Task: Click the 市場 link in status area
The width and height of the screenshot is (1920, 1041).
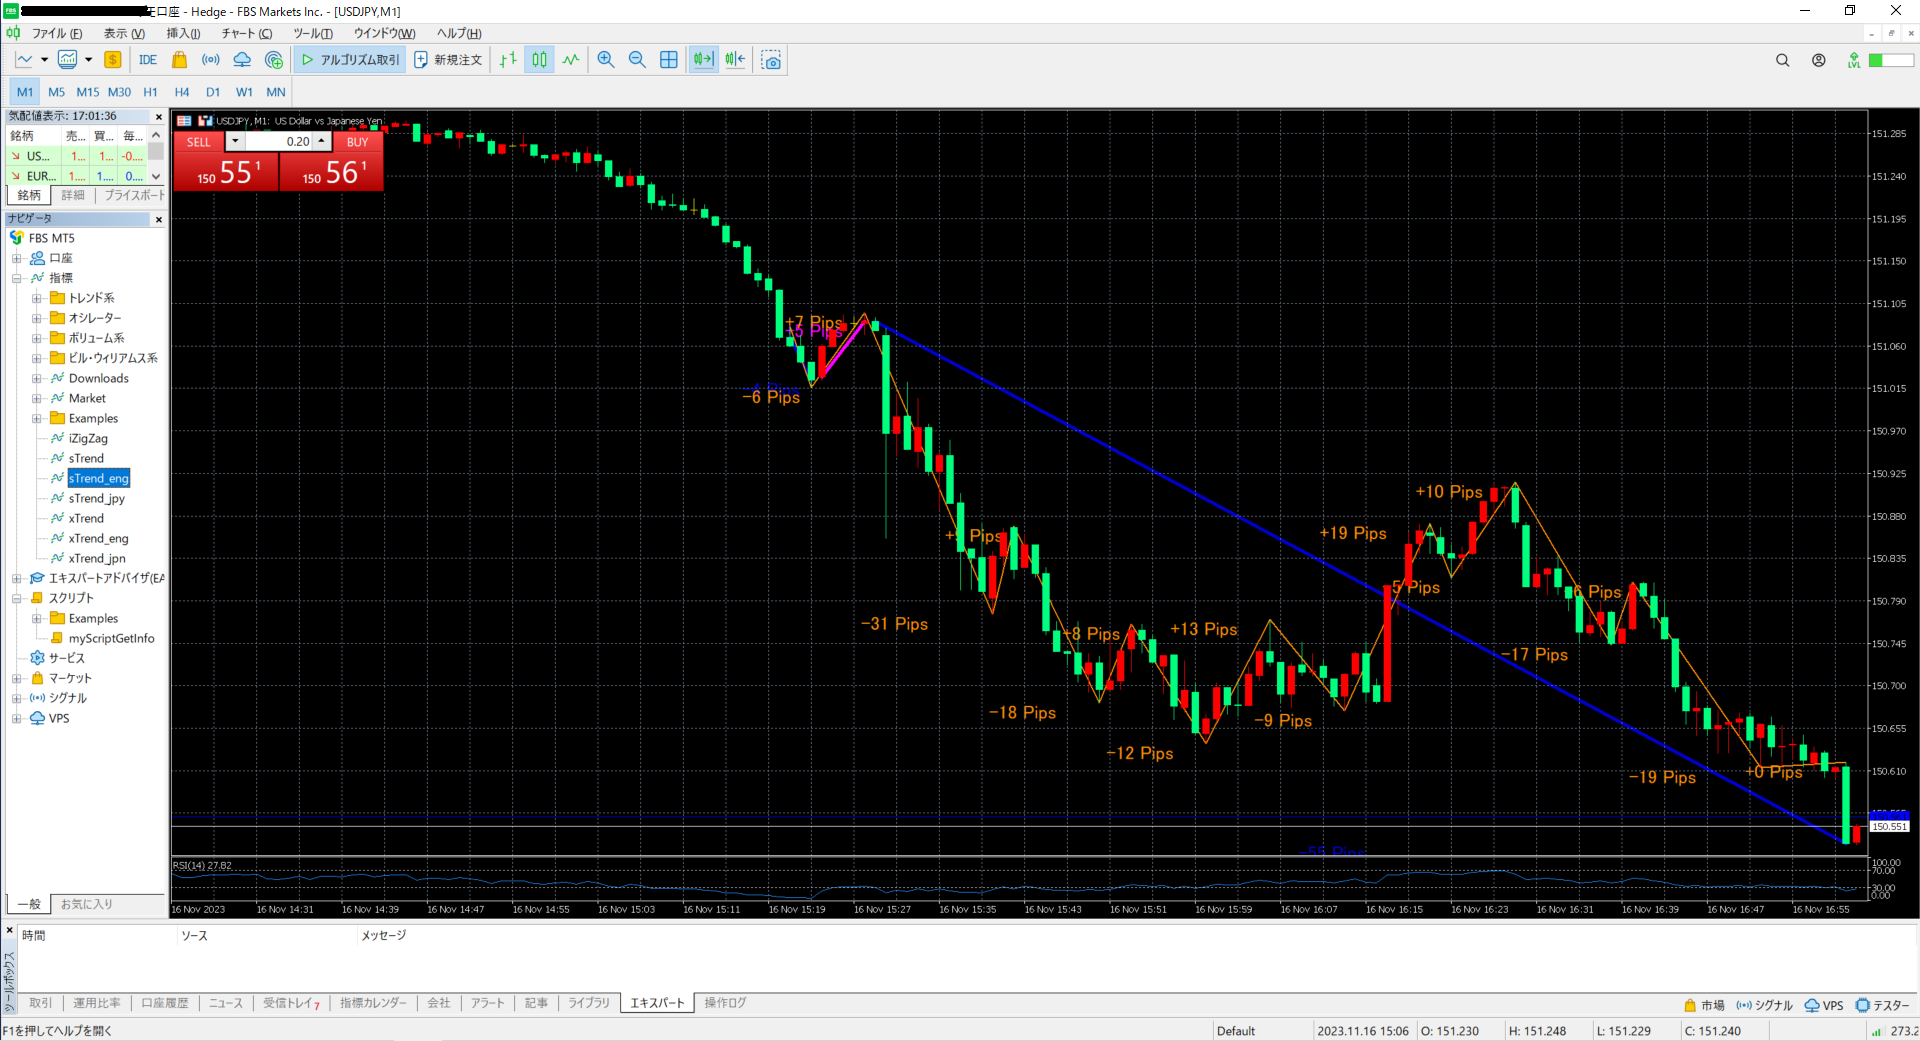Action: click(x=1704, y=1005)
